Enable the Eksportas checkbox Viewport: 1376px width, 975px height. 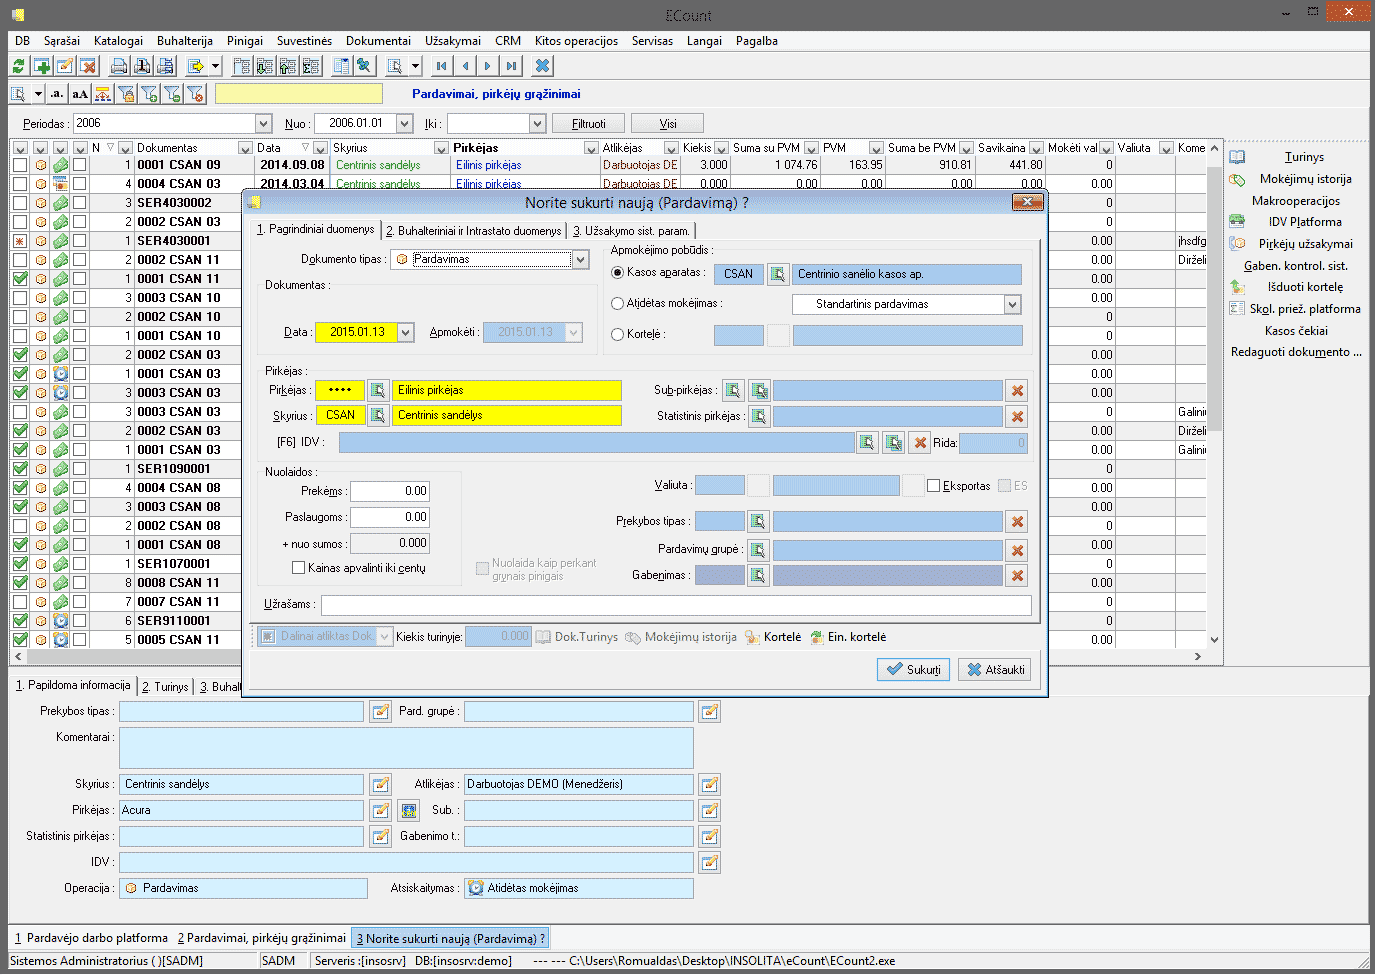933,486
